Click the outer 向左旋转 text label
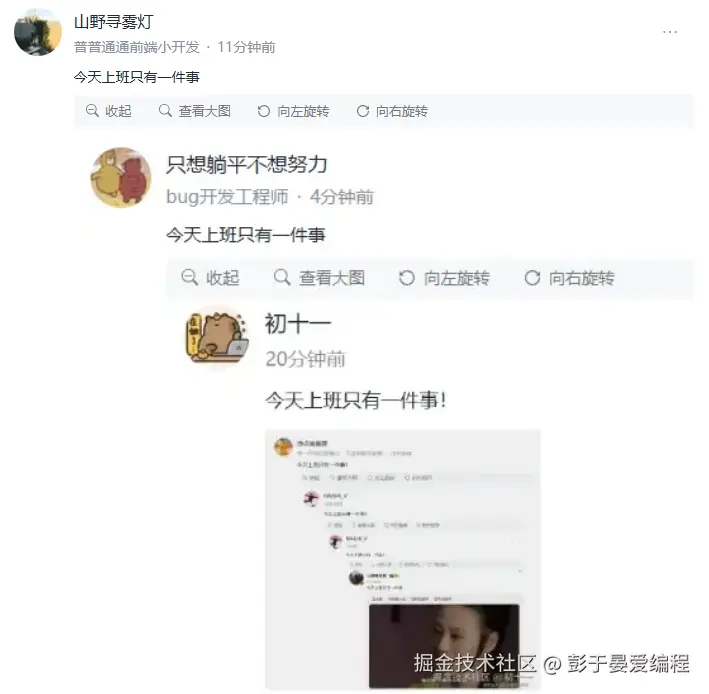The width and height of the screenshot is (709, 694). point(303,111)
